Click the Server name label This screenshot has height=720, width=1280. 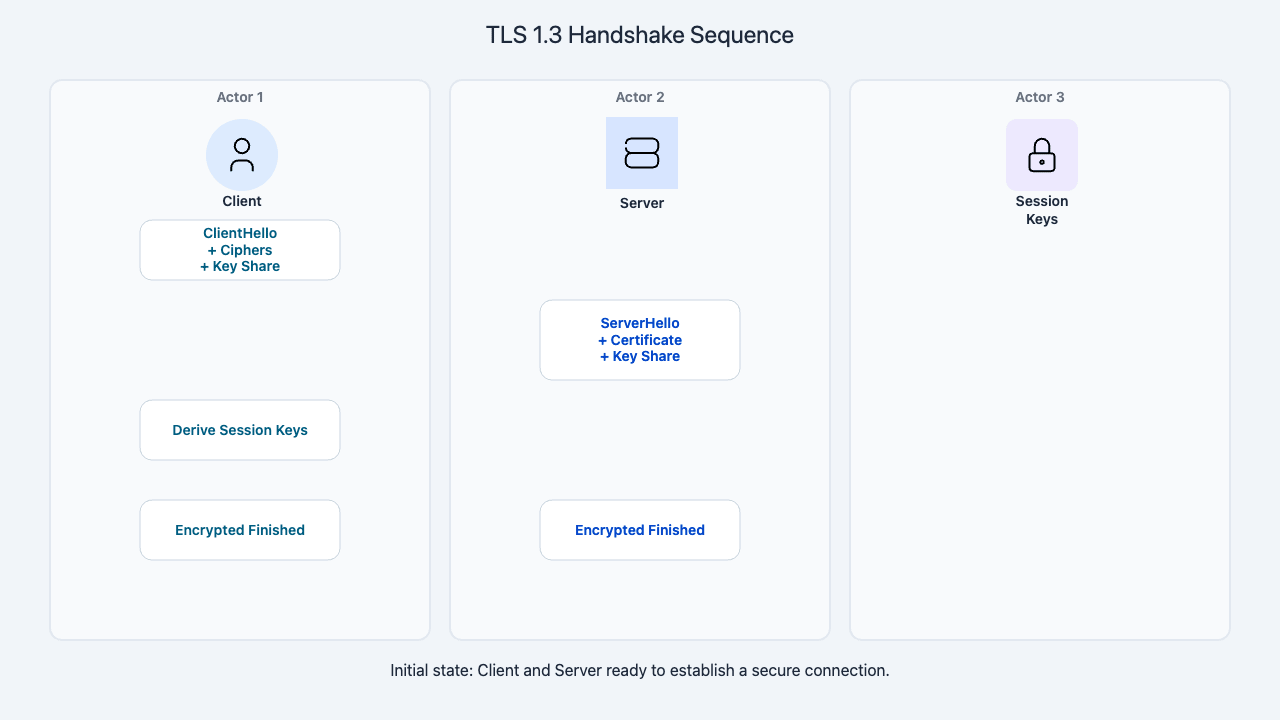pyautogui.click(x=642, y=203)
